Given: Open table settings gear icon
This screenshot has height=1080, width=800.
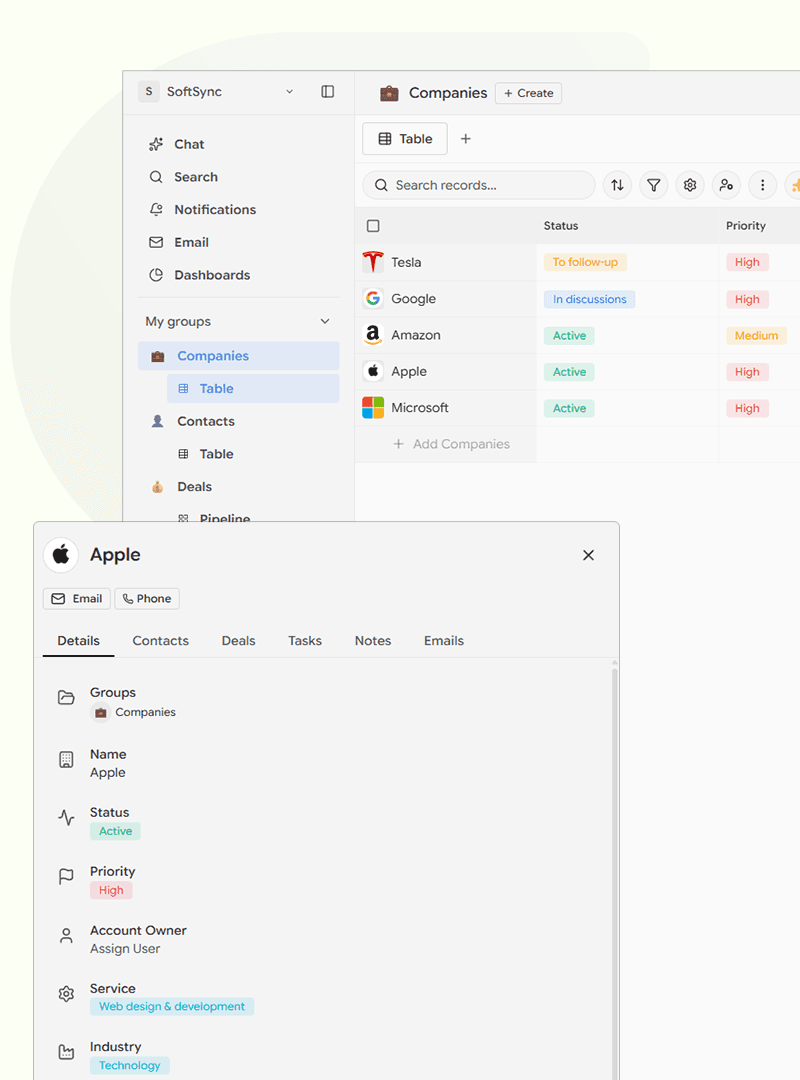Looking at the screenshot, I should click(689, 185).
